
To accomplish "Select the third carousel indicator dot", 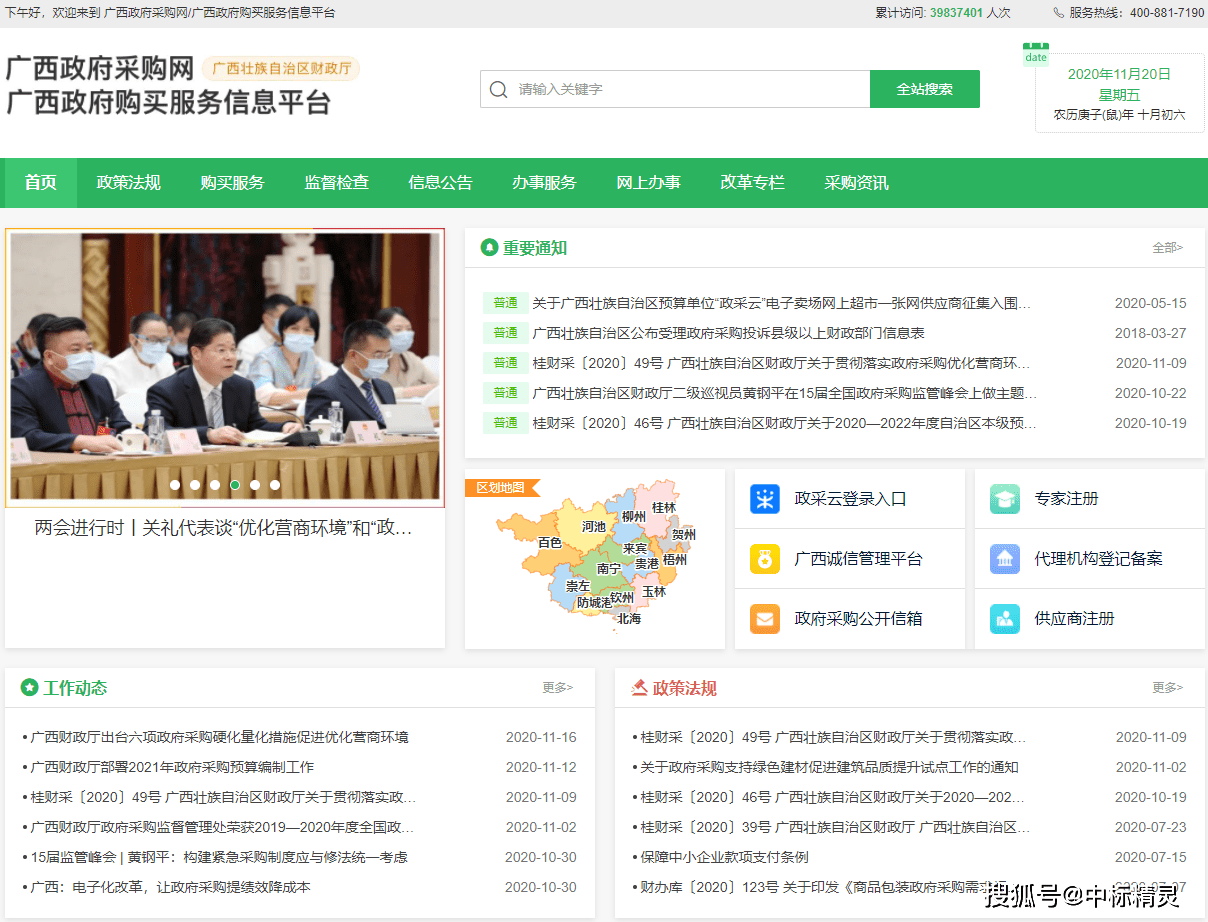I will click(x=215, y=485).
